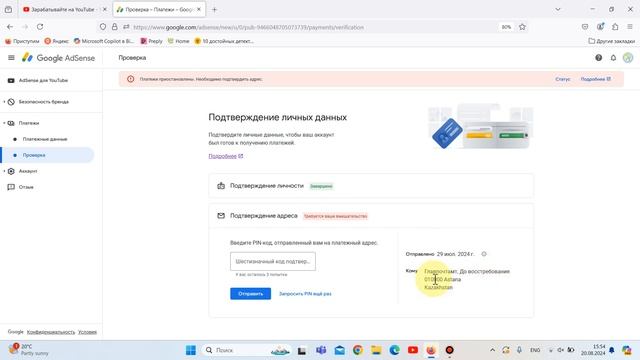Click the info icon next to sent date
The height and width of the screenshot is (360, 640).
coord(484,254)
